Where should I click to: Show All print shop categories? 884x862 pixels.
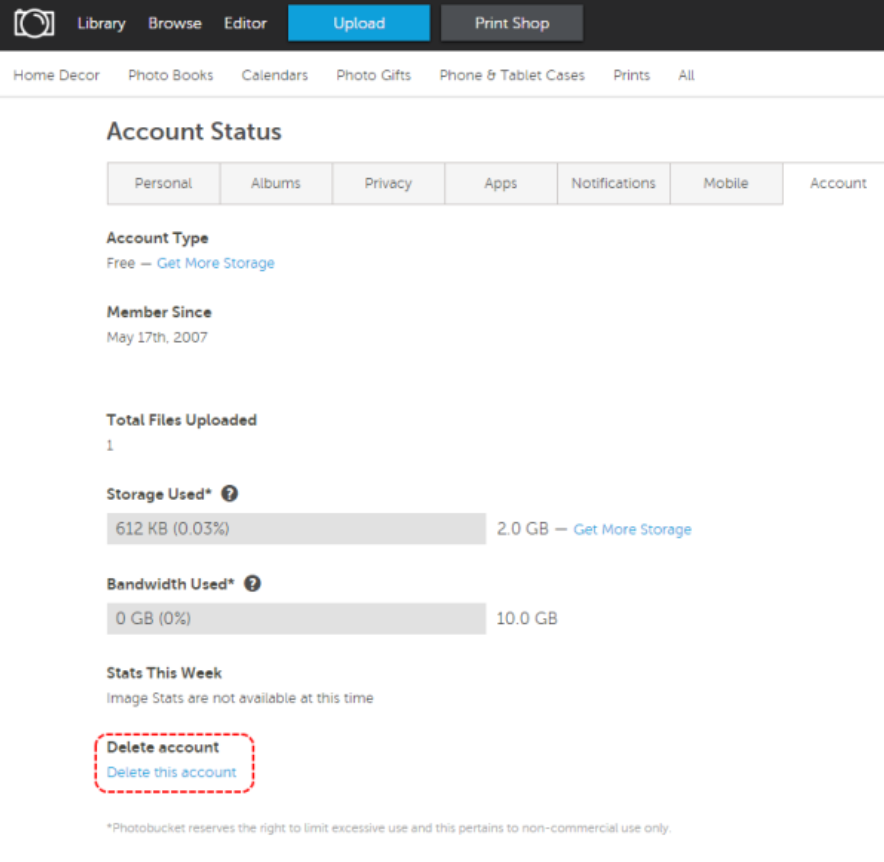click(x=686, y=75)
